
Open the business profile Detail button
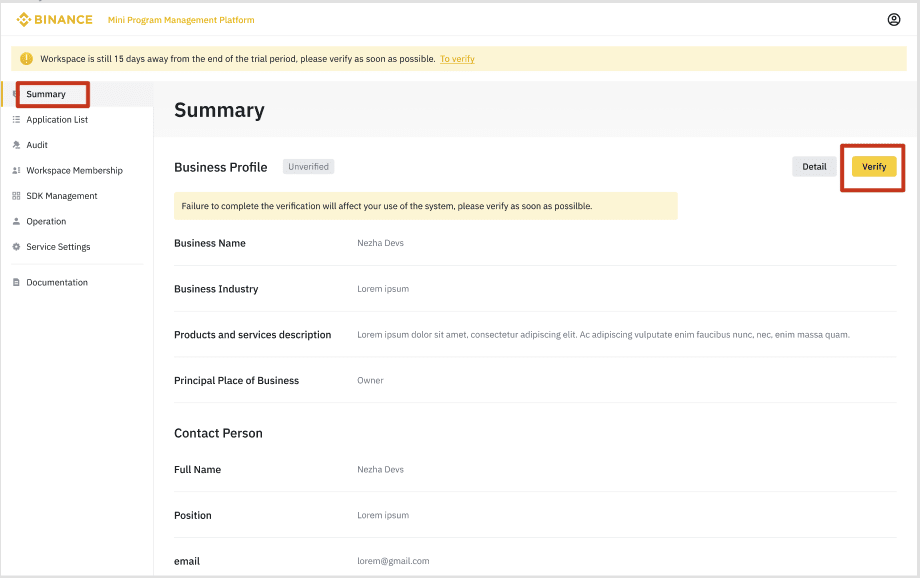(x=814, y=167)
